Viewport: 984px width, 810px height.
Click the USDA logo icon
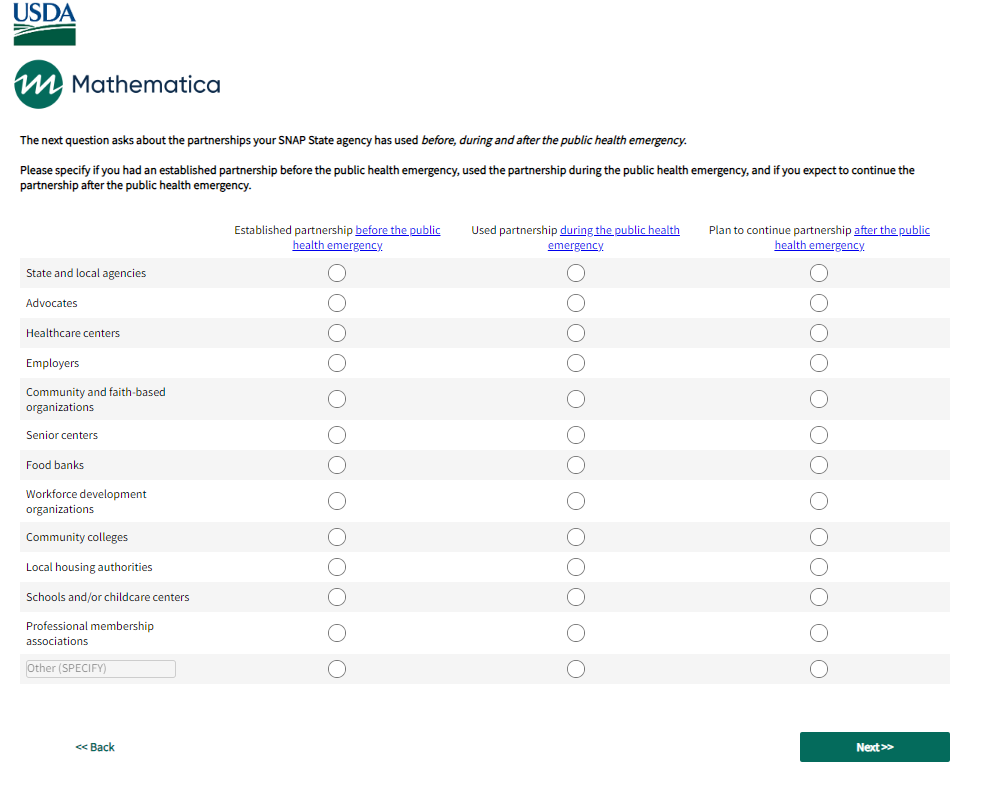click(x=45, y=24)
